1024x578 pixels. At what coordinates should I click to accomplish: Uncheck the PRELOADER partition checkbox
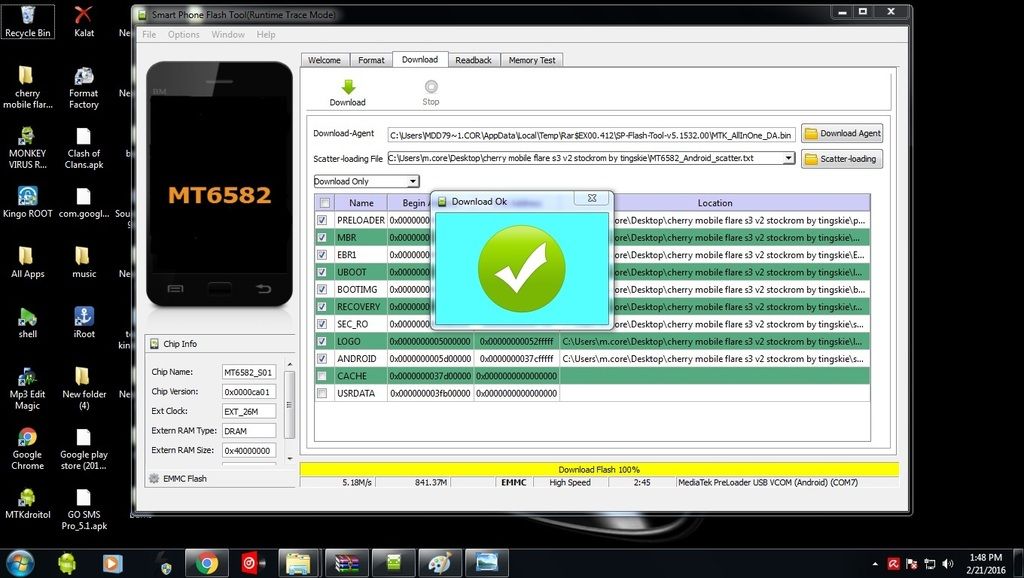coord(322,220)
